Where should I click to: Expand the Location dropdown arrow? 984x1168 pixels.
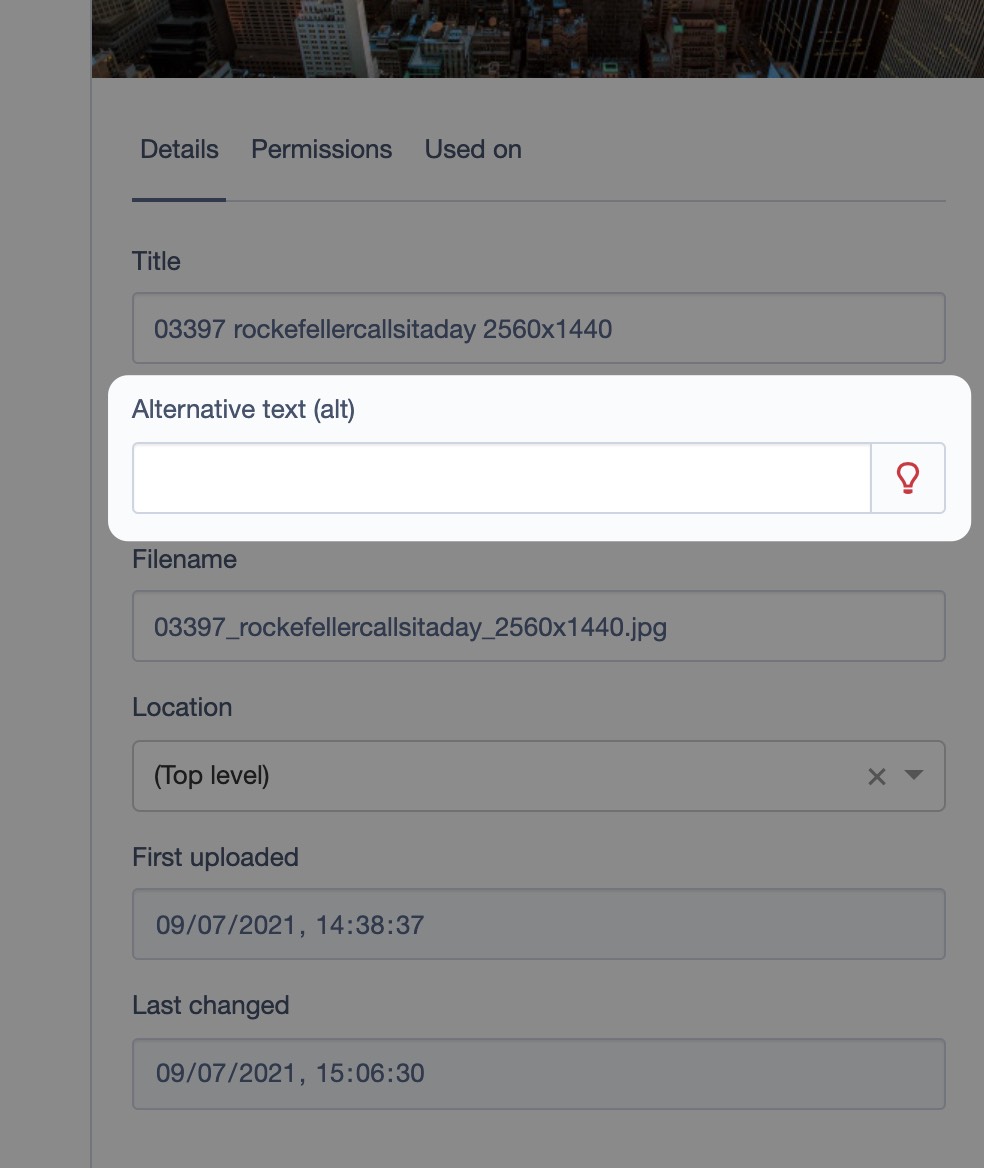click(913, 775)
